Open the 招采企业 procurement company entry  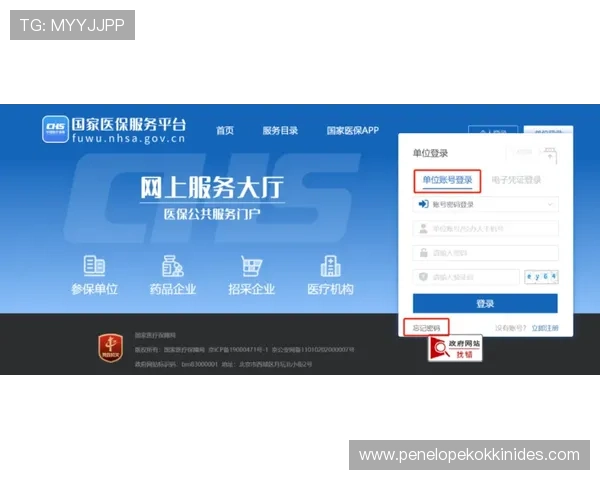[251, 275]
